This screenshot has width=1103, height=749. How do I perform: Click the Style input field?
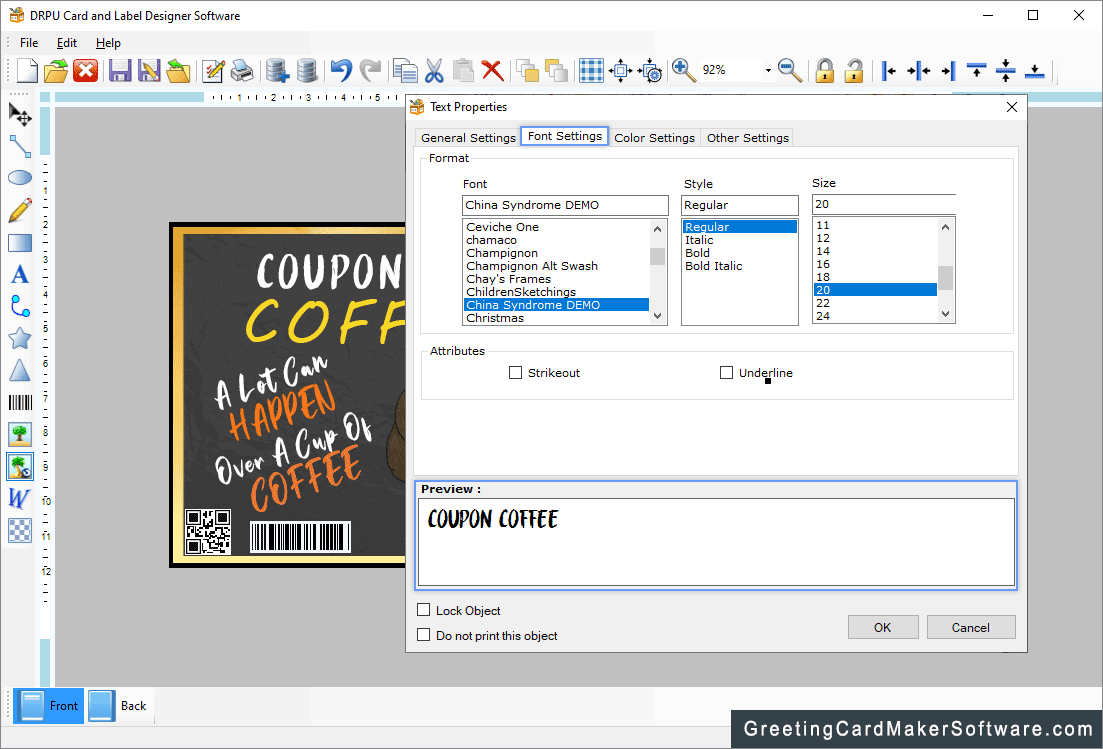(739, 205)
